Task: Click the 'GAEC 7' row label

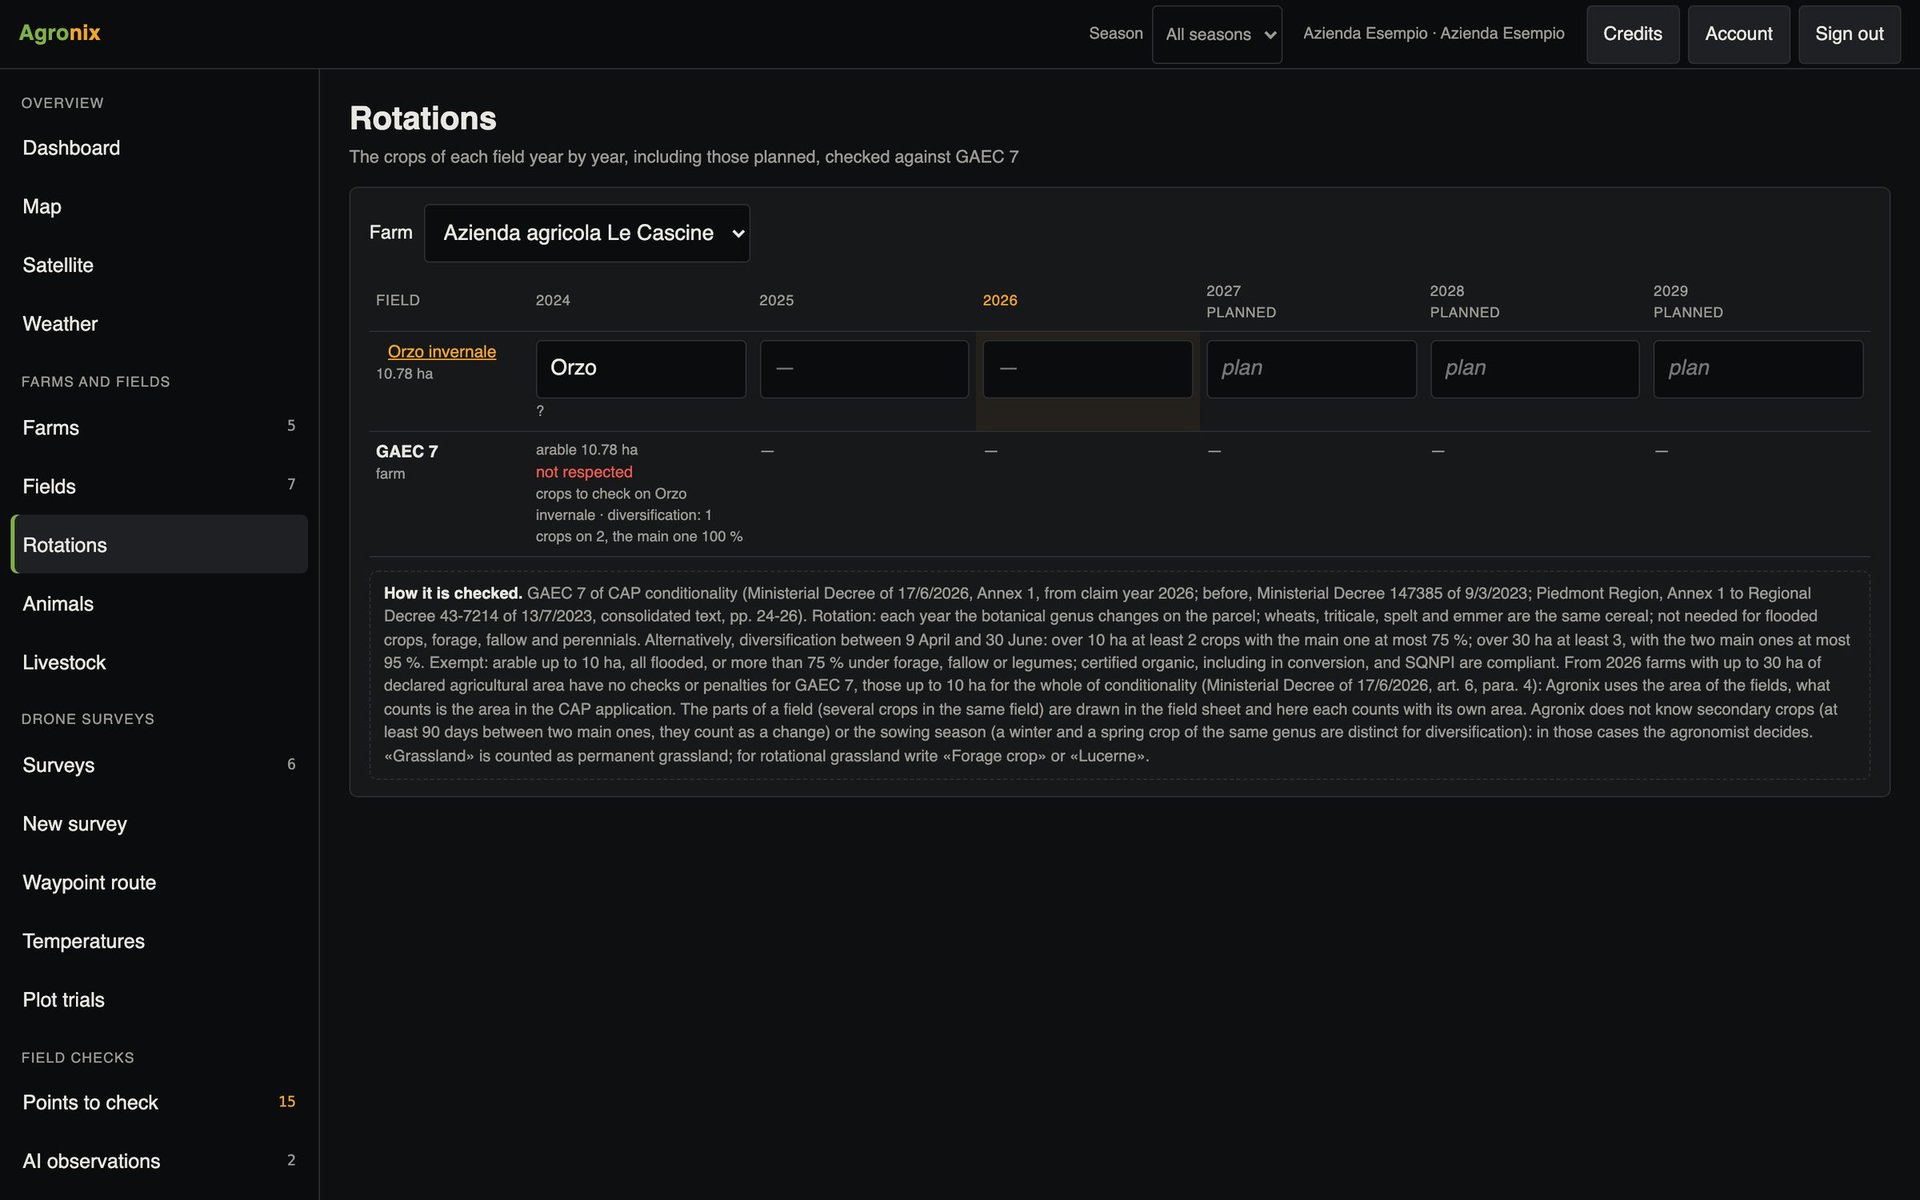Action: click(x=407, y=452)
